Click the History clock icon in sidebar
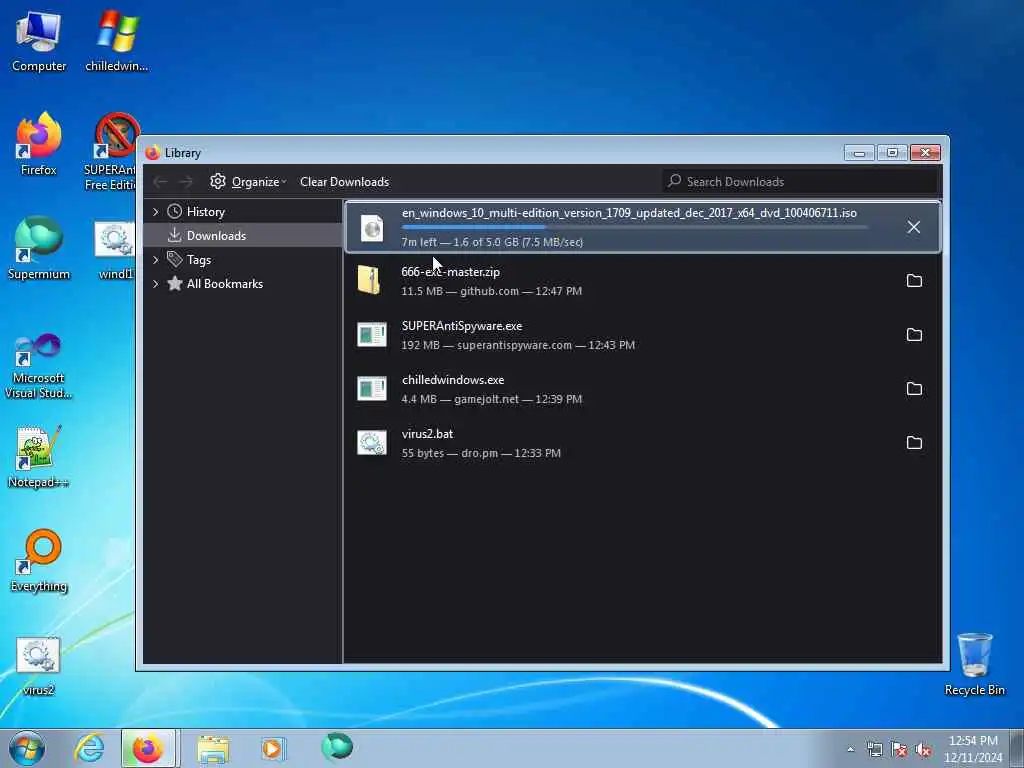The image size is (1024, 768). (174, 212)
